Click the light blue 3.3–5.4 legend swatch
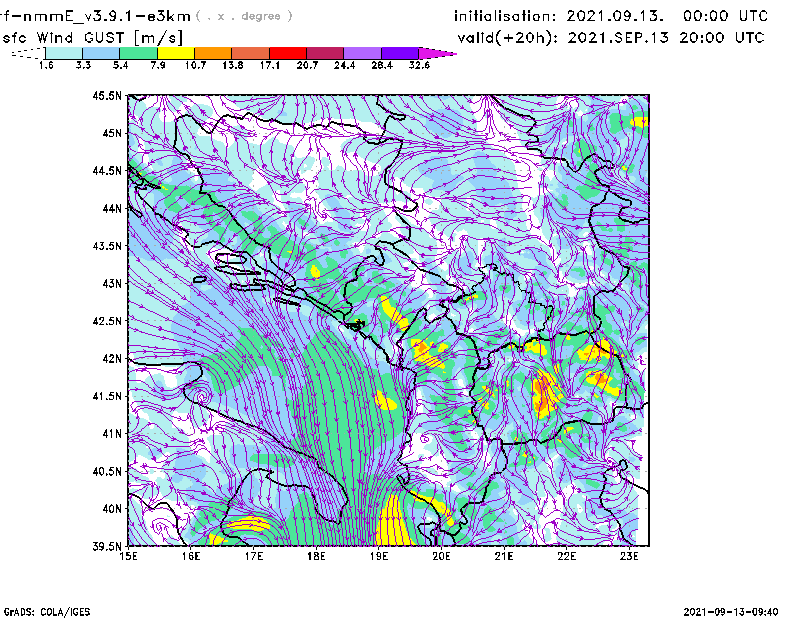Image resolution: width=800 pixels, height=618 pixels. (x=101, y=53)
